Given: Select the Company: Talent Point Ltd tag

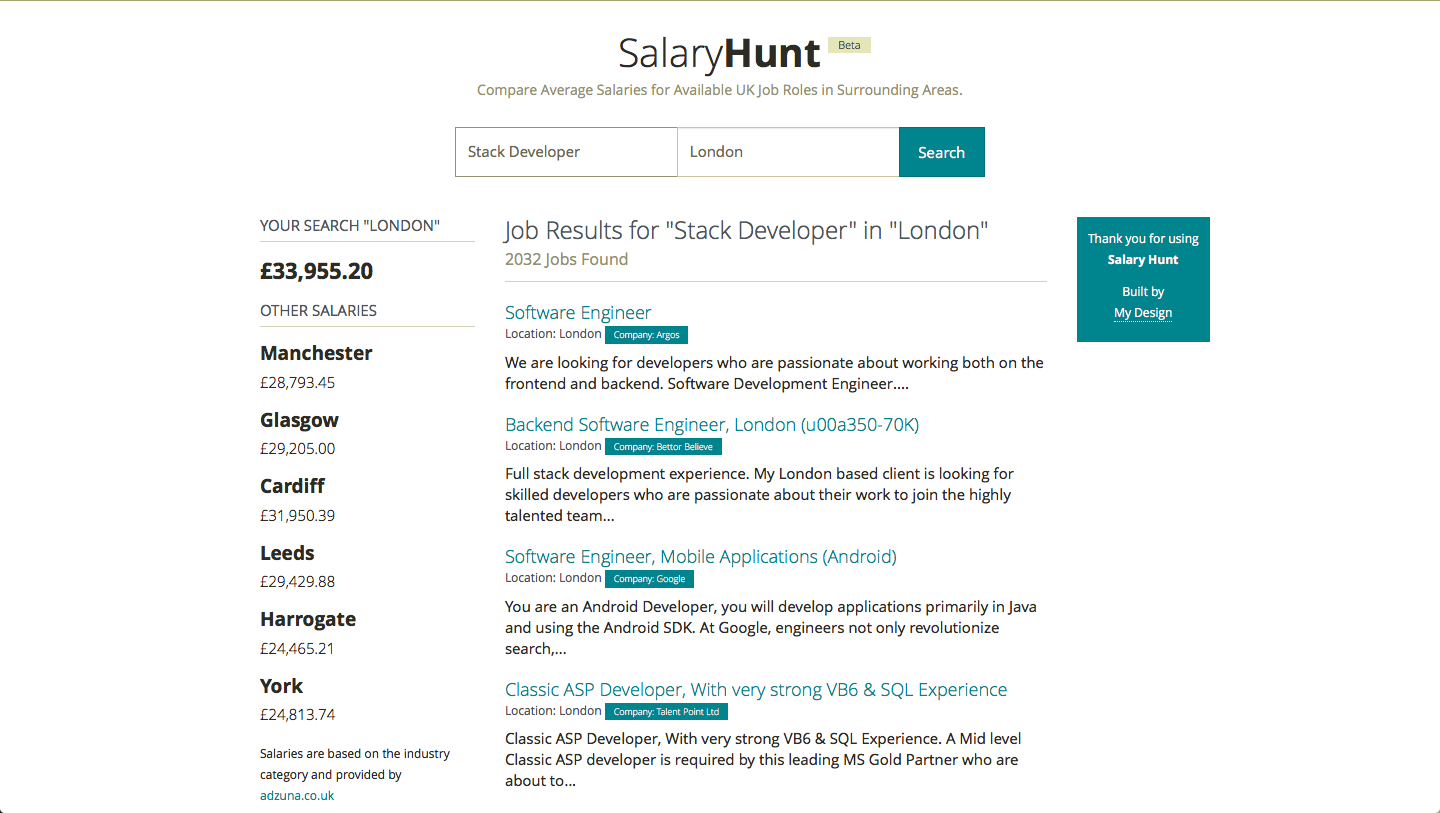Looking at the screenshot, I should point(666,711).
